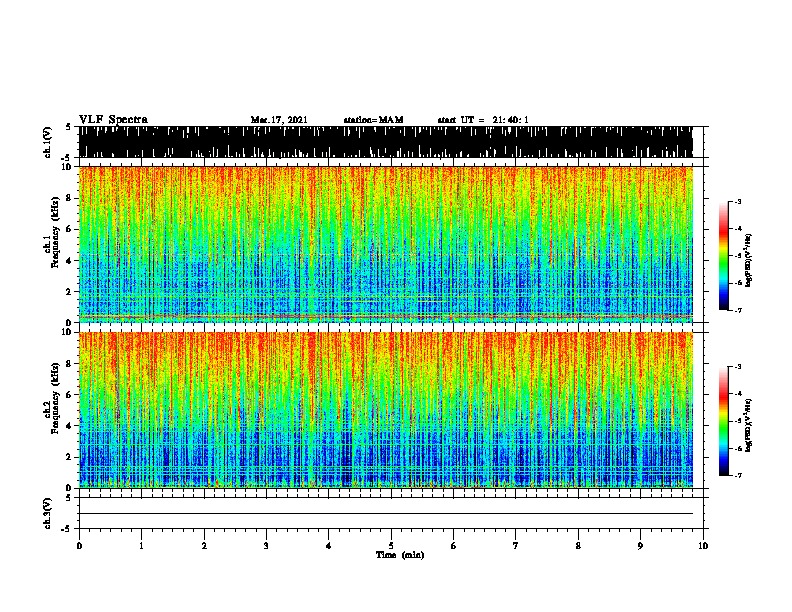
Task: Click the "4" kHz tick on ch.1 frequency axis
Action: 70,261
